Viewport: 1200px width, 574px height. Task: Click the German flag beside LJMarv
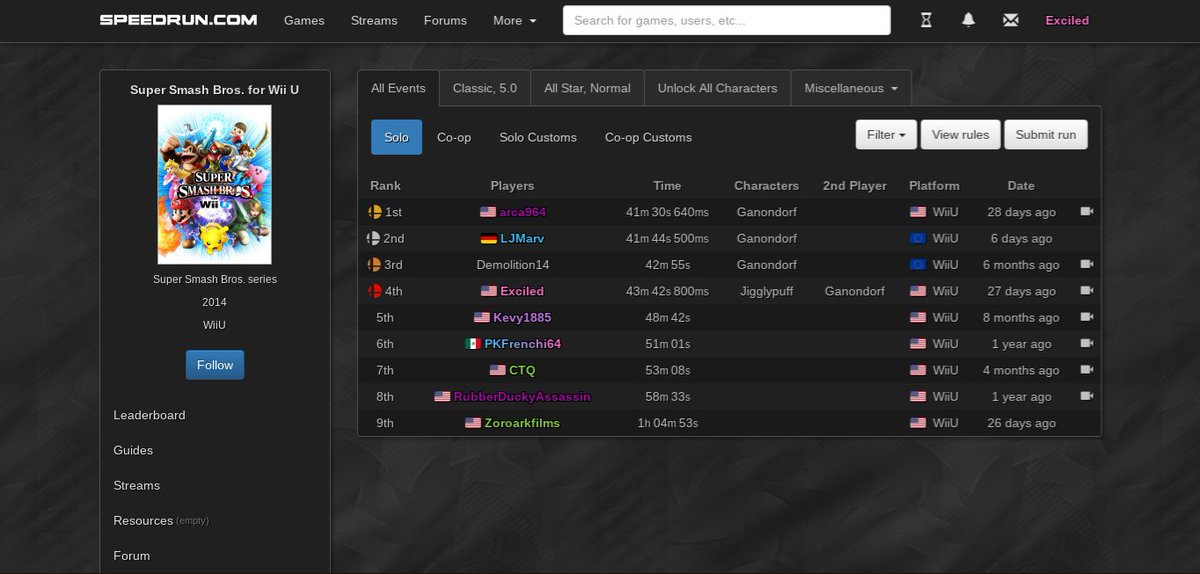489,239
